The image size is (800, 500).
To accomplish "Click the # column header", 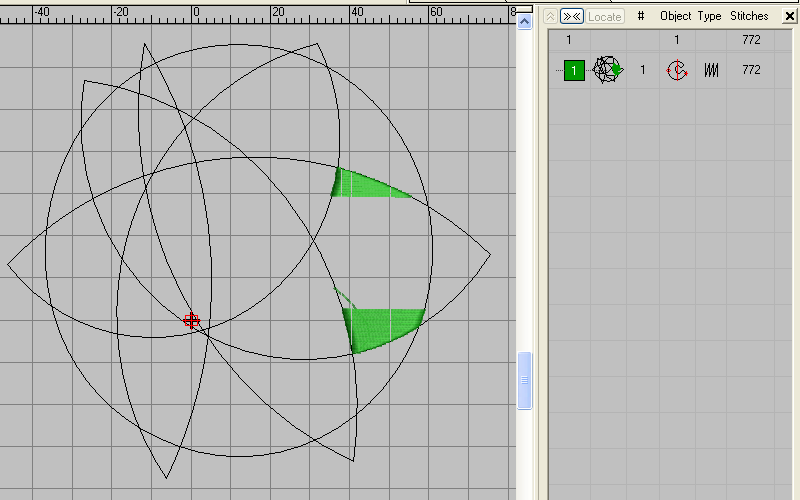I will [641, 17].
